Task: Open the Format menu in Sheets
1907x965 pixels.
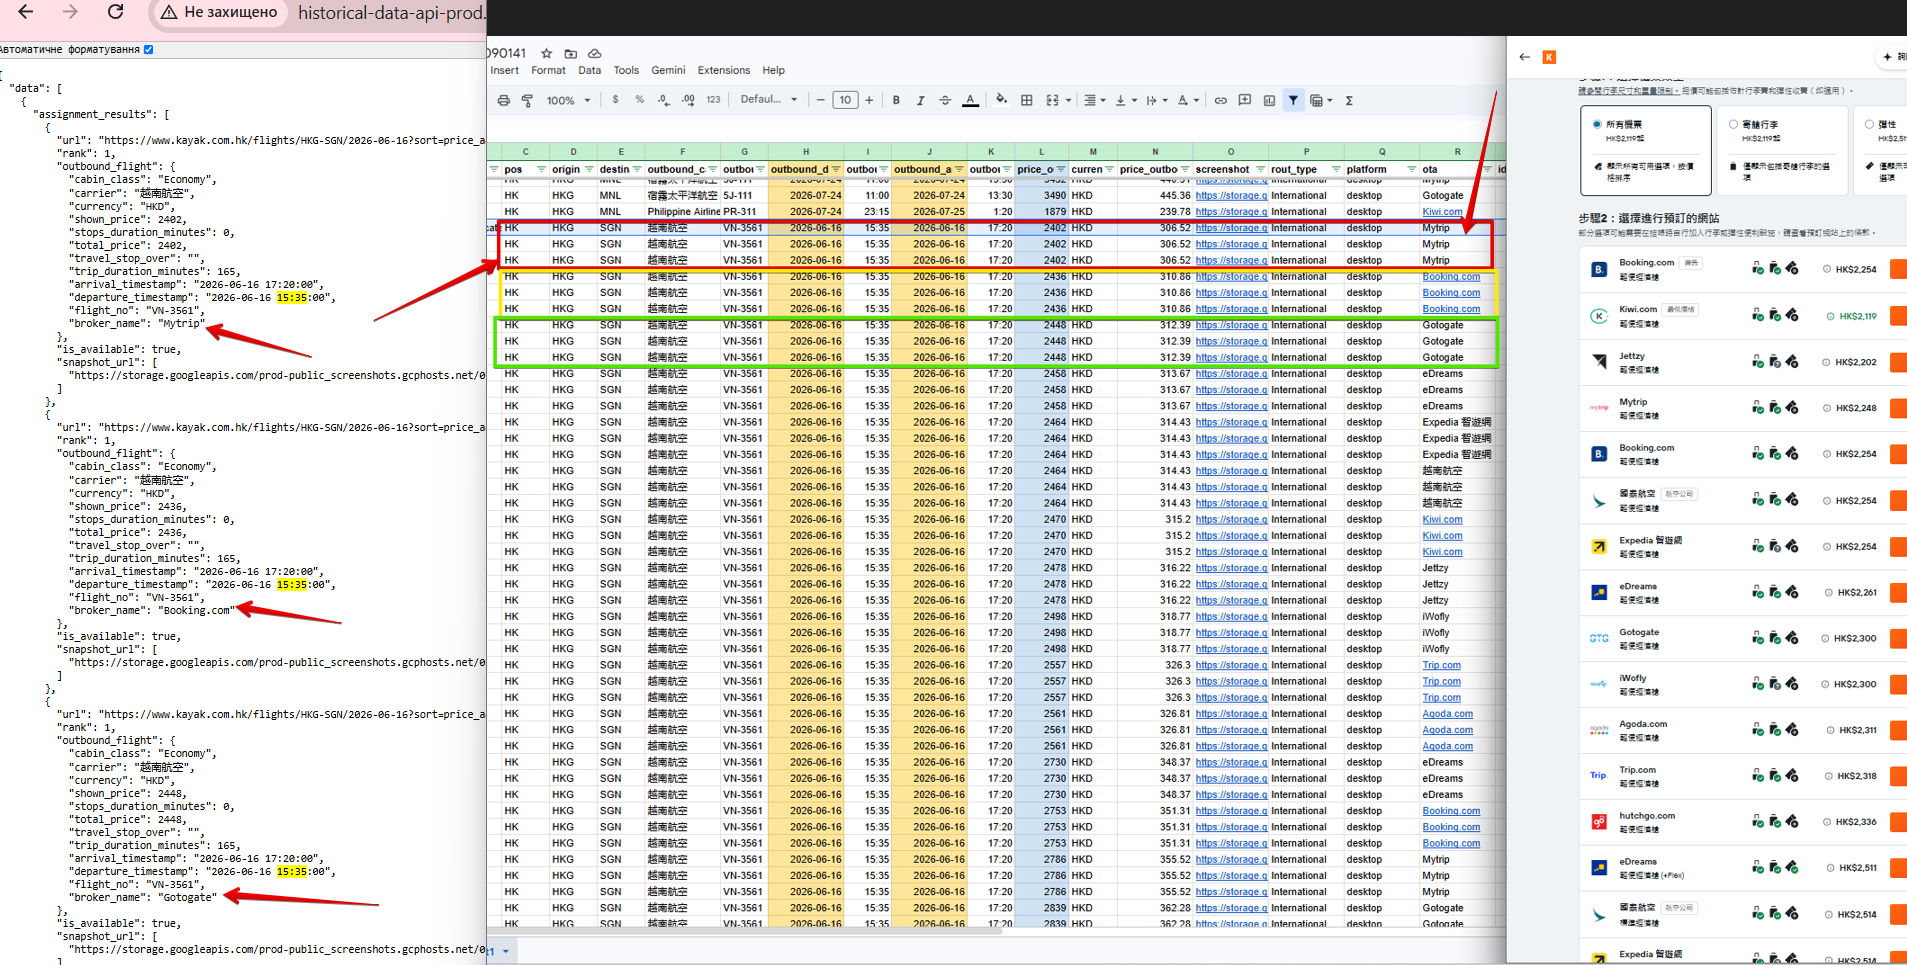Action: point(548,70)
